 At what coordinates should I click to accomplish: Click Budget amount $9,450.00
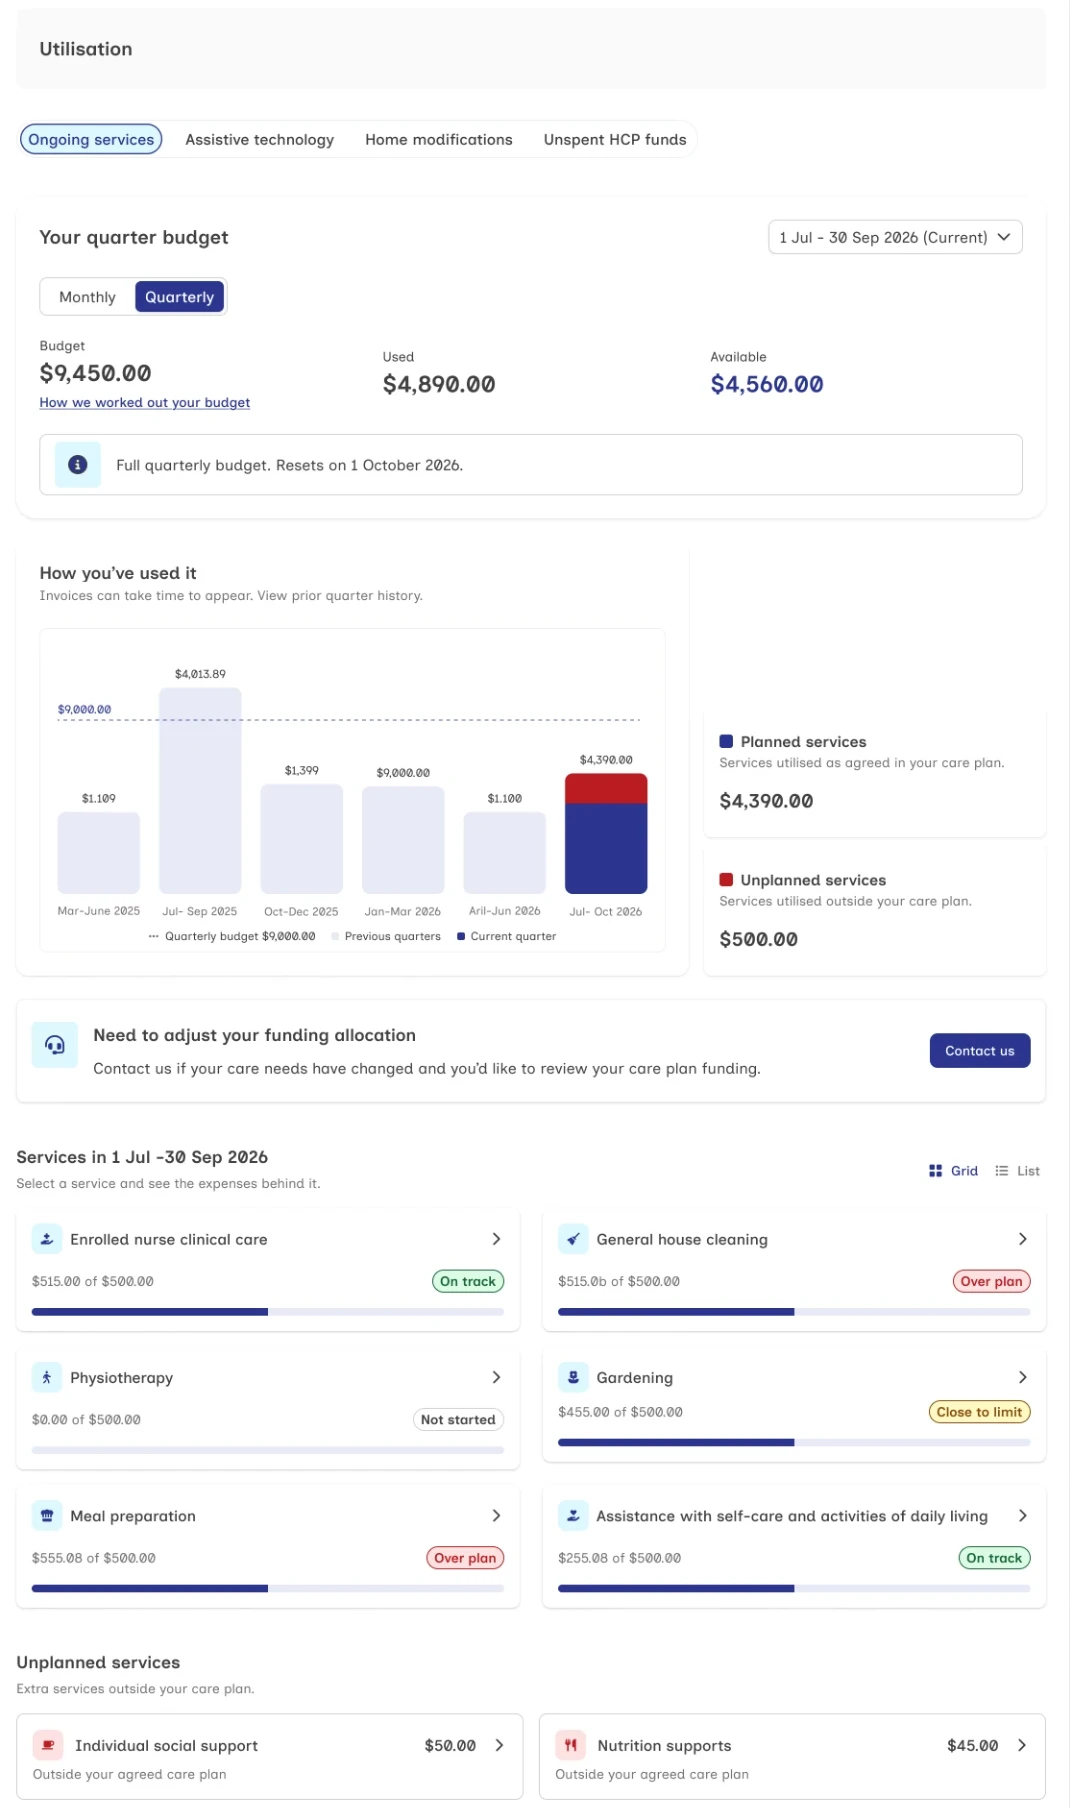[x=95, y=373]
